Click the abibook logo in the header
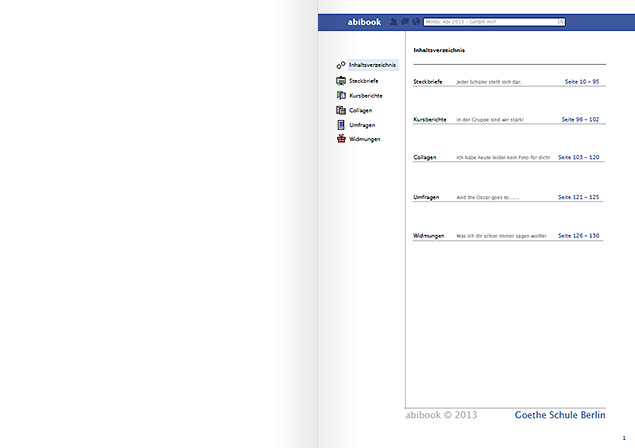Screen dimensions: 635x448 364,21
